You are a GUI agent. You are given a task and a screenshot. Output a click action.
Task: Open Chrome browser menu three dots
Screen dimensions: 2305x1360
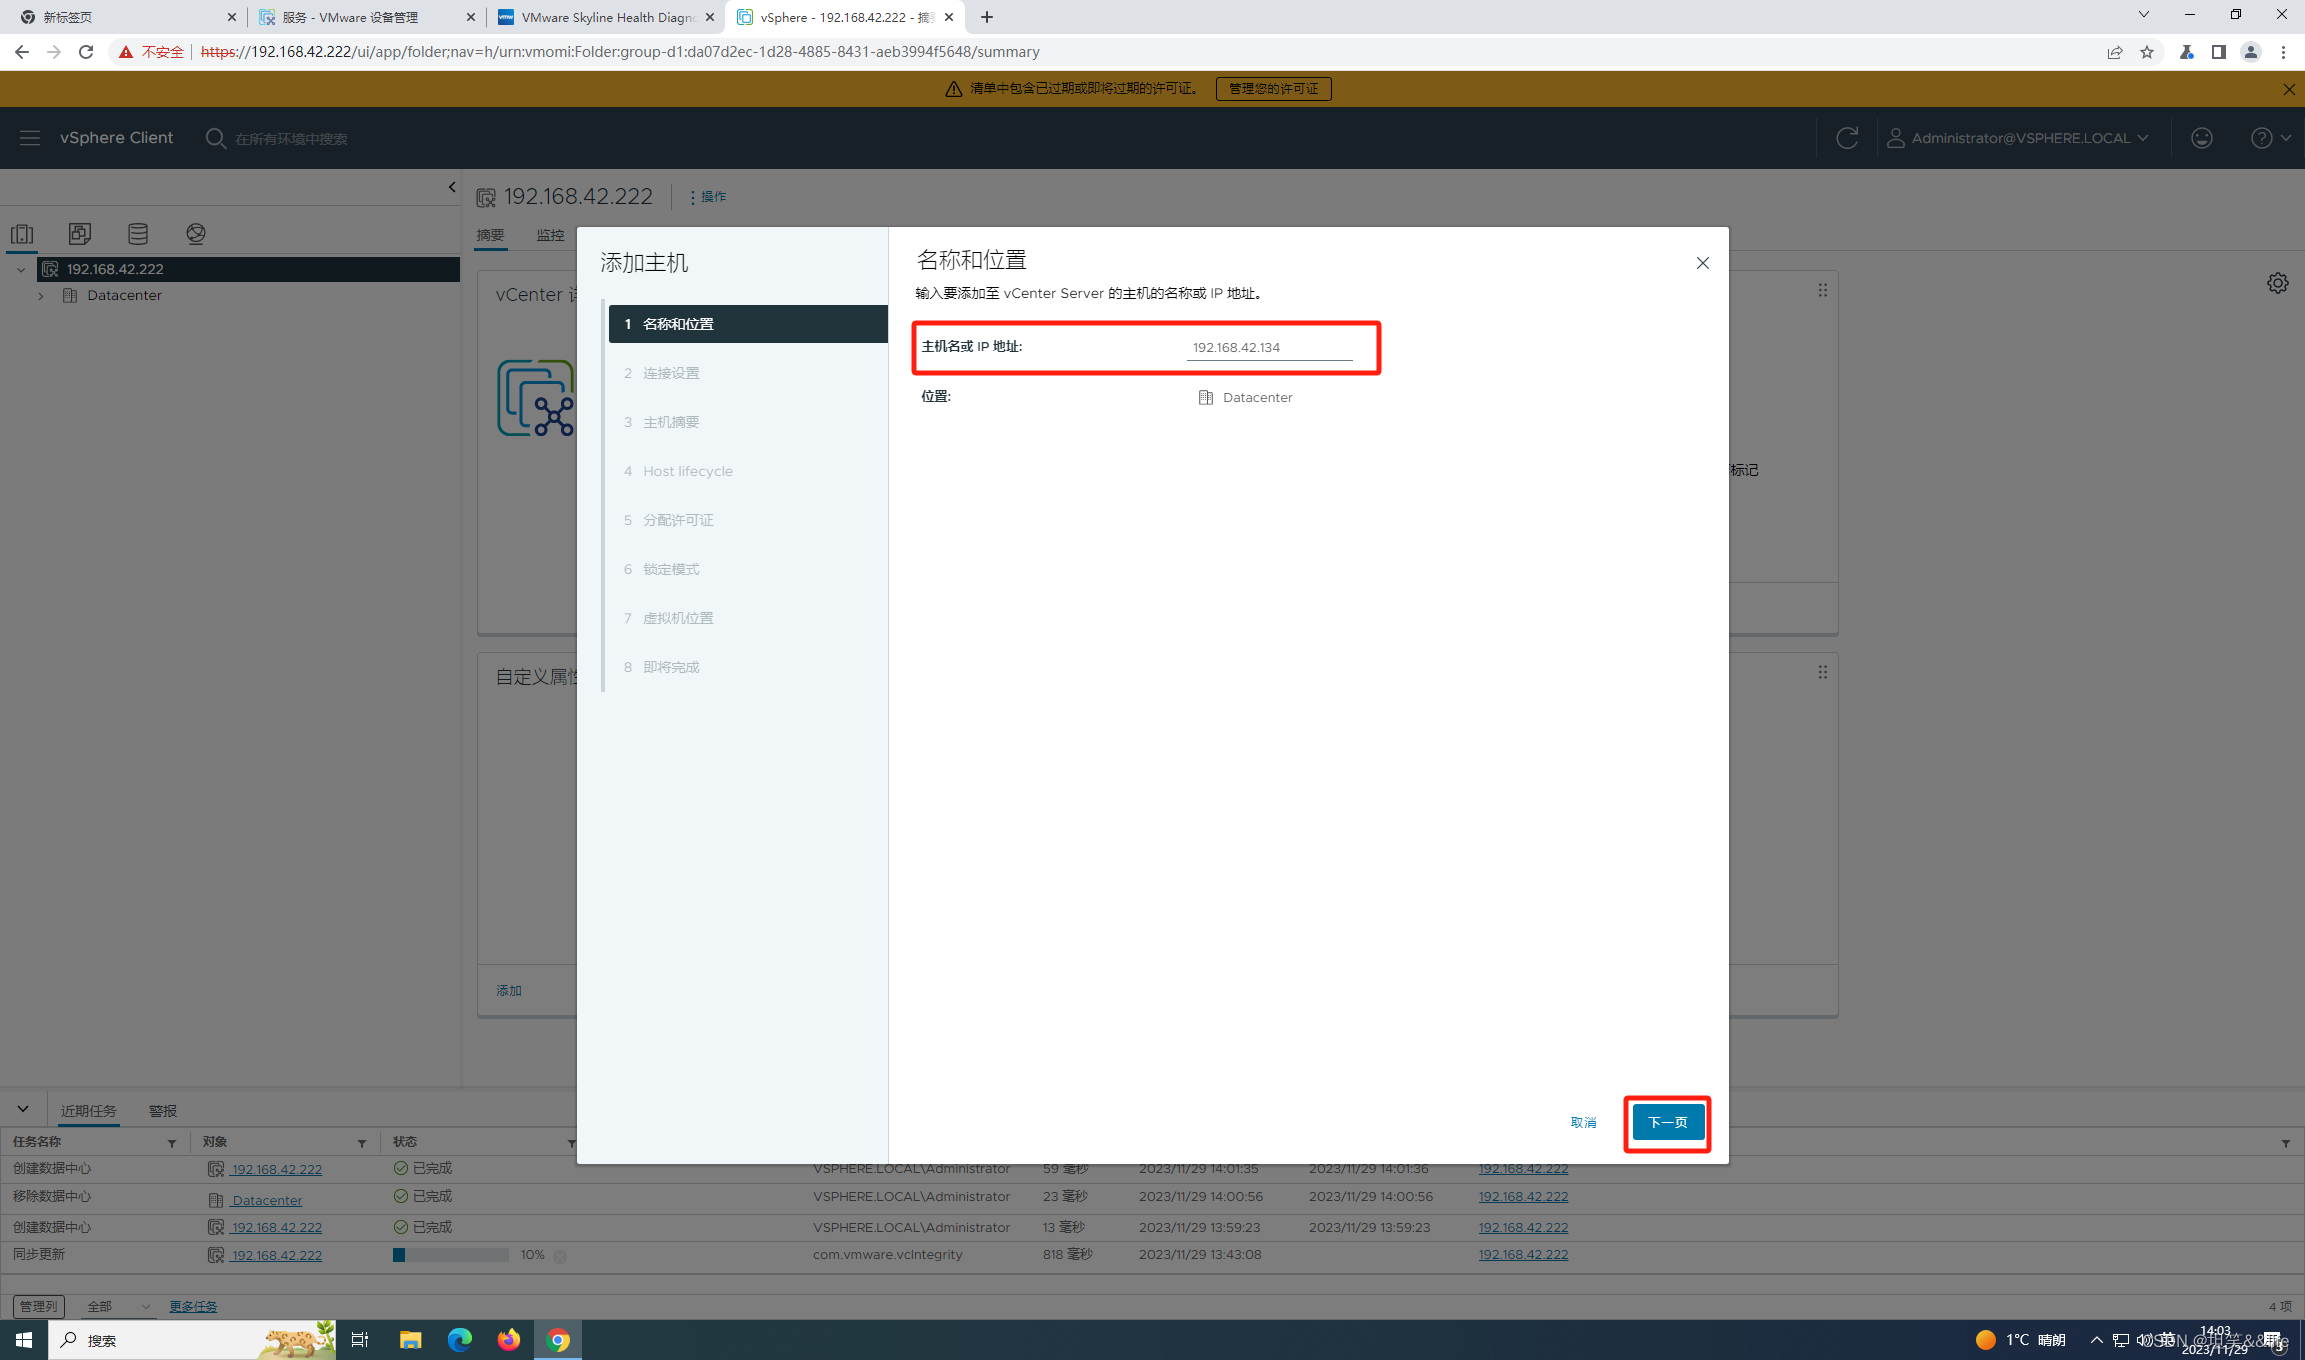coord(2283,52)
